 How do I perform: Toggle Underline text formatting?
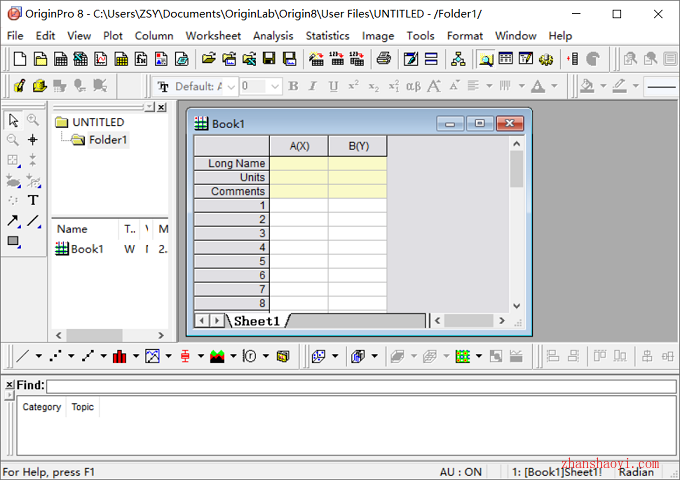[333, 86]
